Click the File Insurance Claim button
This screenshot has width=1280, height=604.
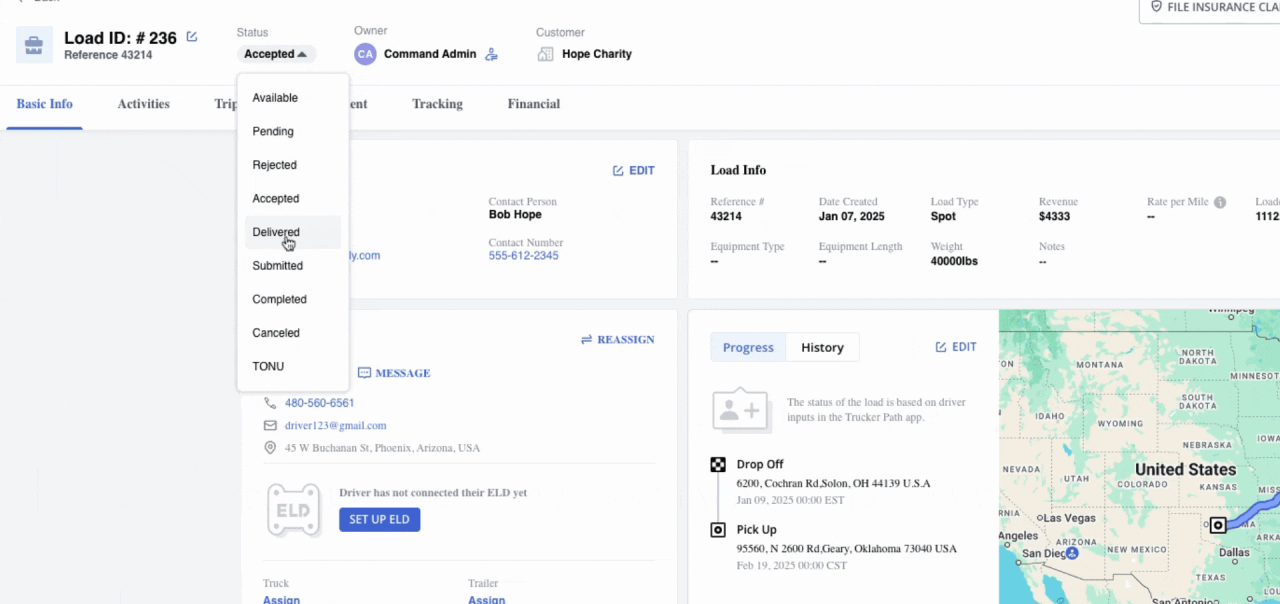pos(1214,8)
